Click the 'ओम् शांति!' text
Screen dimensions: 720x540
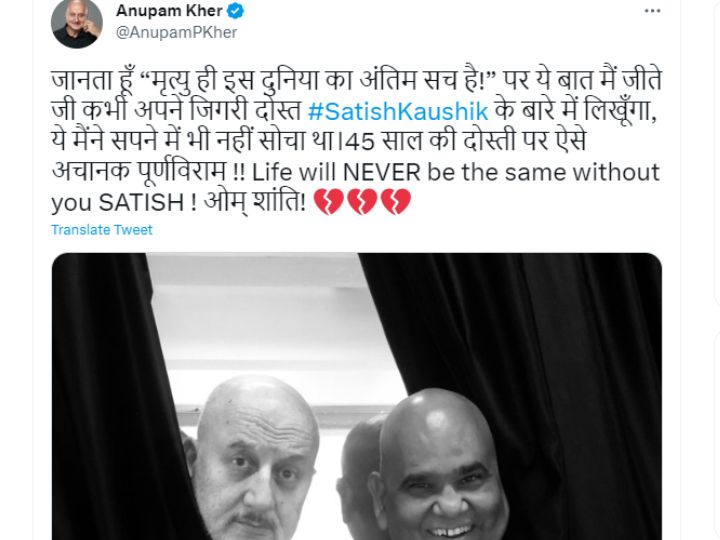(255, 201)
